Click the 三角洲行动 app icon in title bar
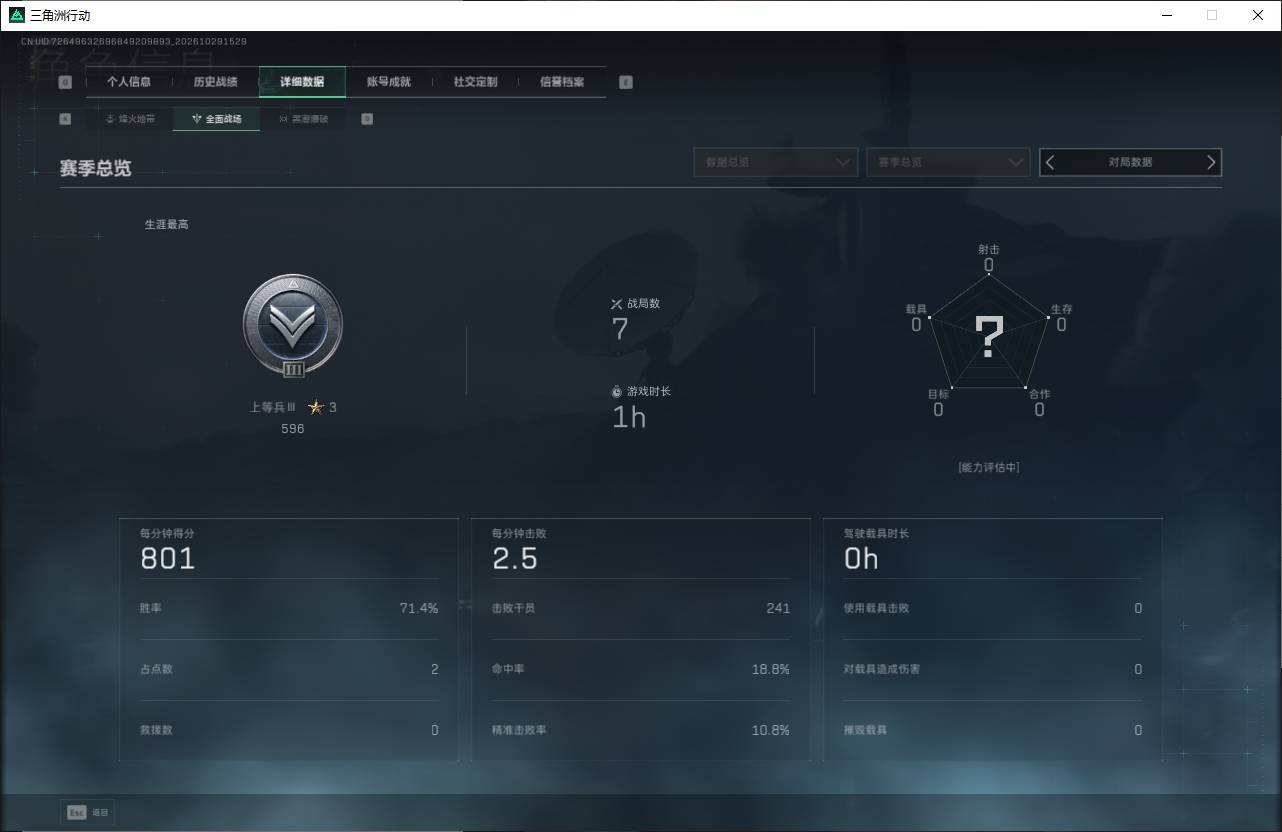The height and width of the screenshot is (832, 1282). 17,15
